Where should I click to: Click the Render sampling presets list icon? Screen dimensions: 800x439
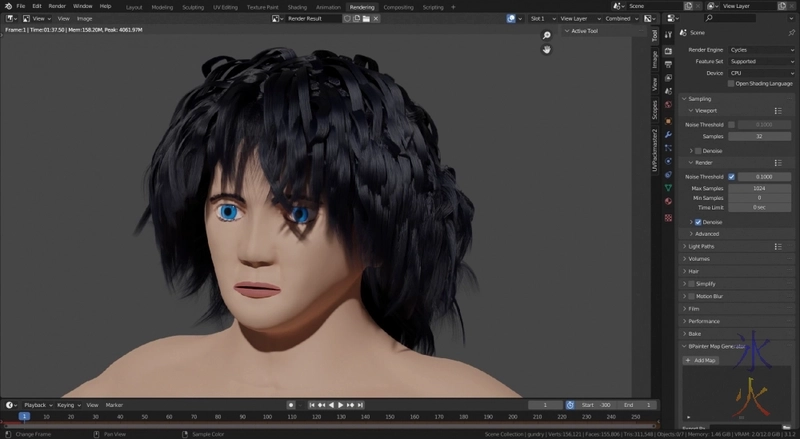coord(778,163)
